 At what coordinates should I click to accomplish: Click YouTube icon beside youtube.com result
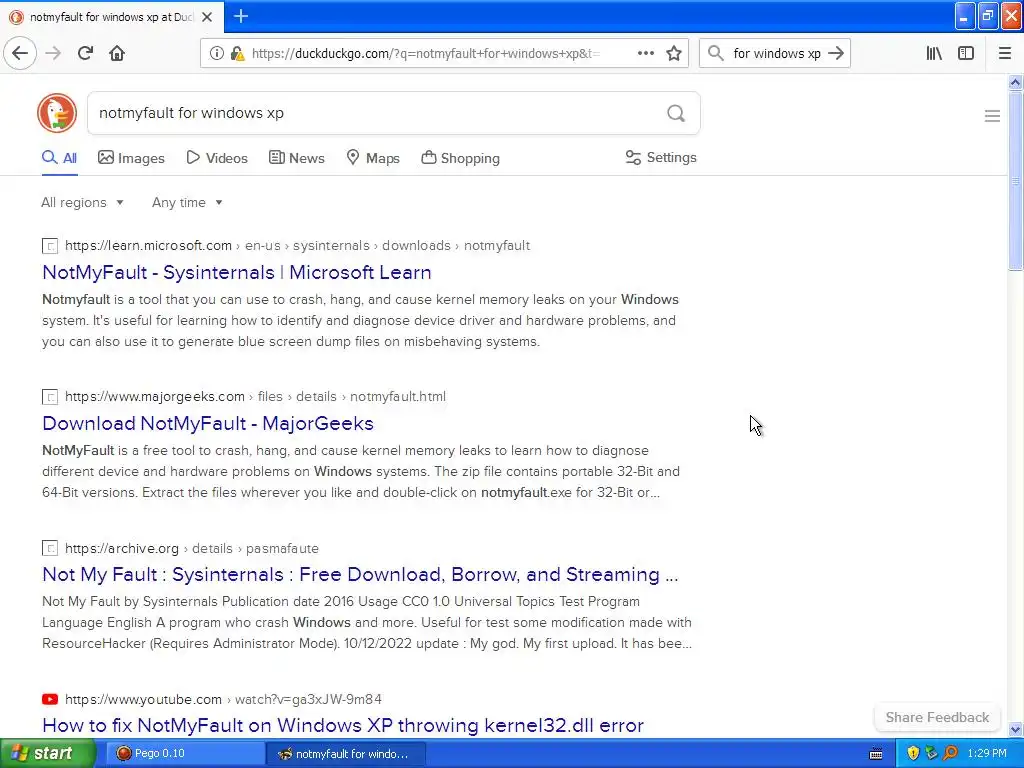[x=50, y=699]
